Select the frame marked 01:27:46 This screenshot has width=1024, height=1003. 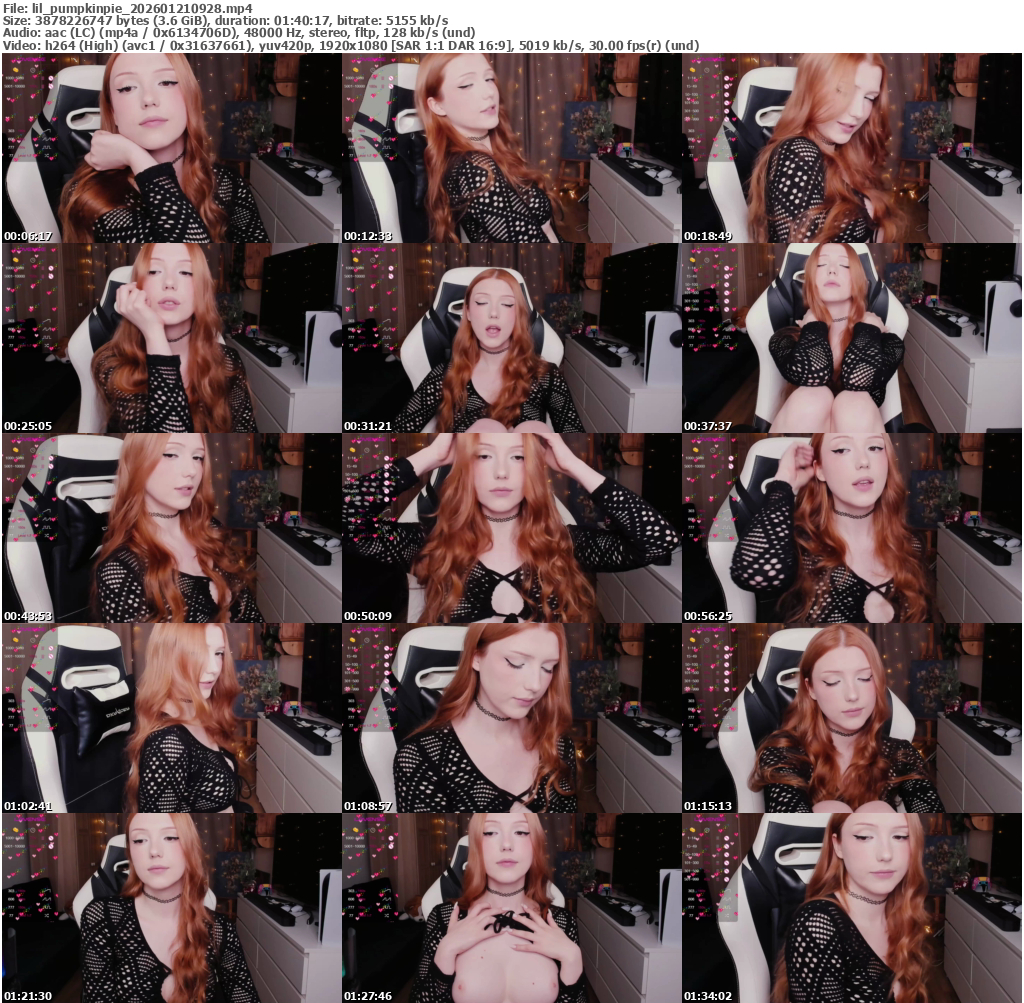click(511, 908)
